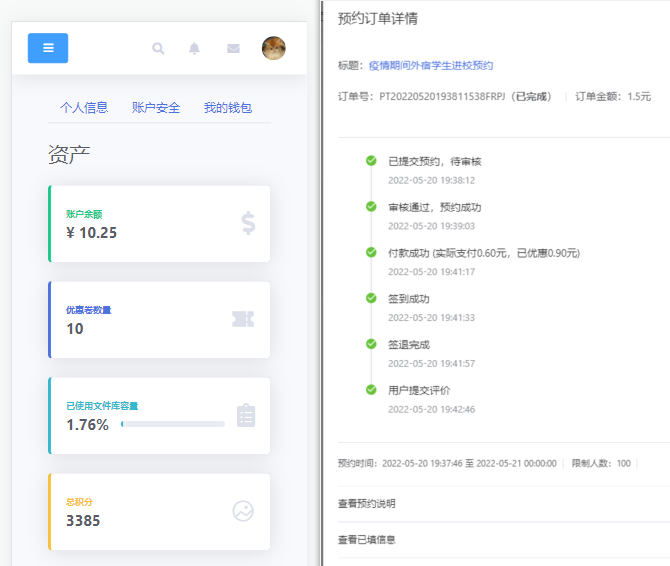This screenshot has width=670, height=566.
Task: Select the coupon count value 10
Action: tap(75, 328)
